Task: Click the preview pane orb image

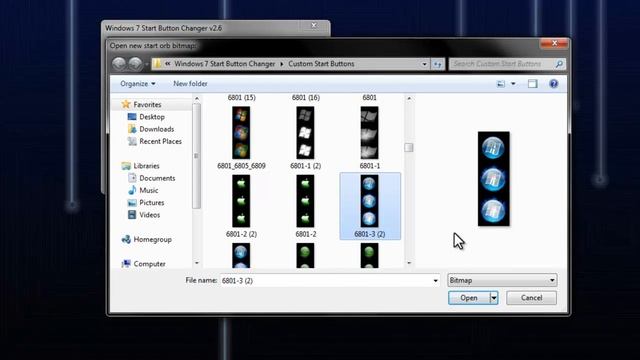Action: [x=493, y=179]
